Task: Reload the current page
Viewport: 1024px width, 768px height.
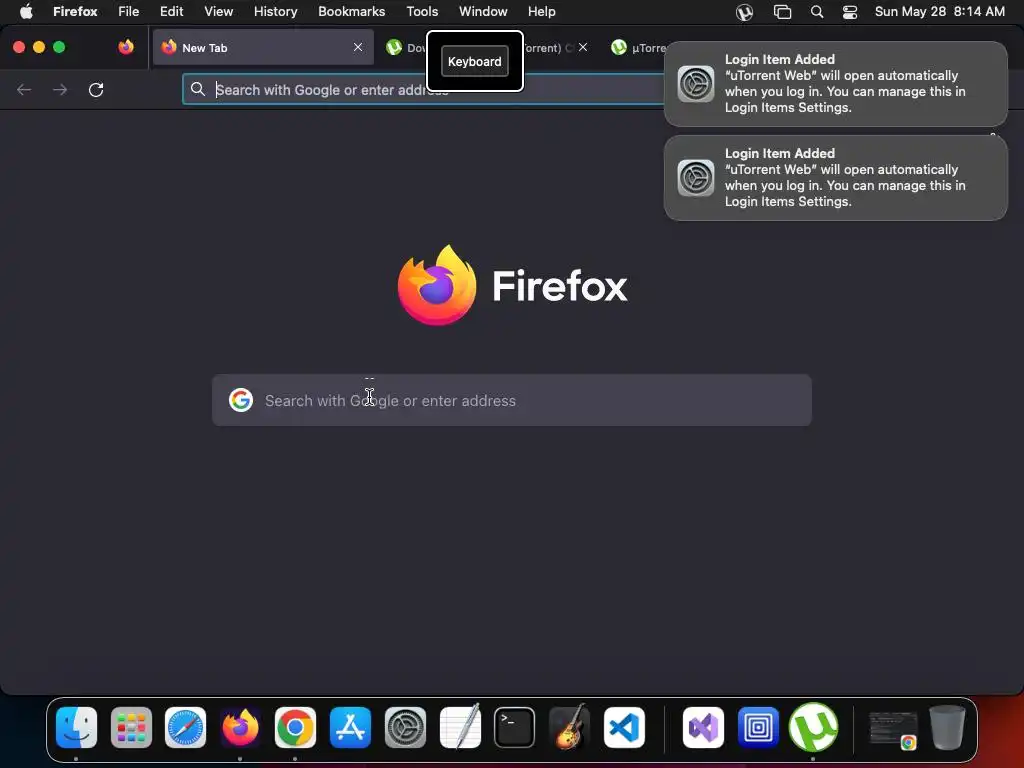Action: (96, 89)
